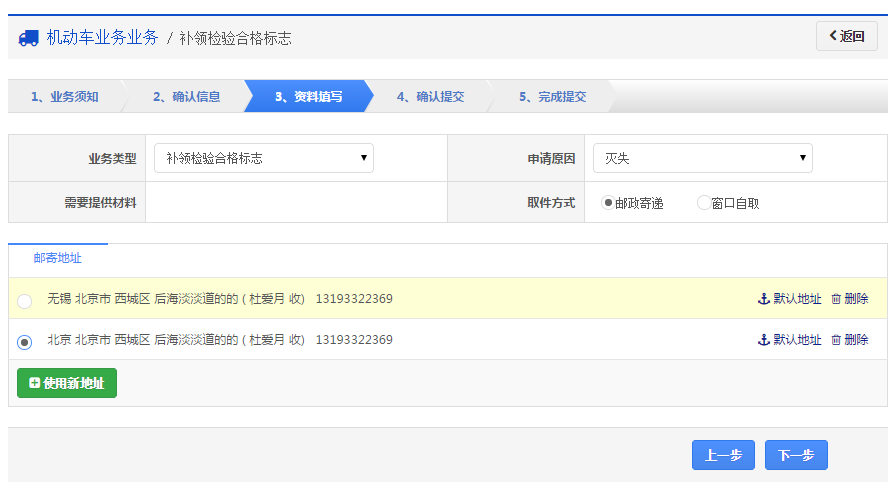Switch to step 4、确认提交
Viewport: 893px width, 492px height.
(430, 97)
